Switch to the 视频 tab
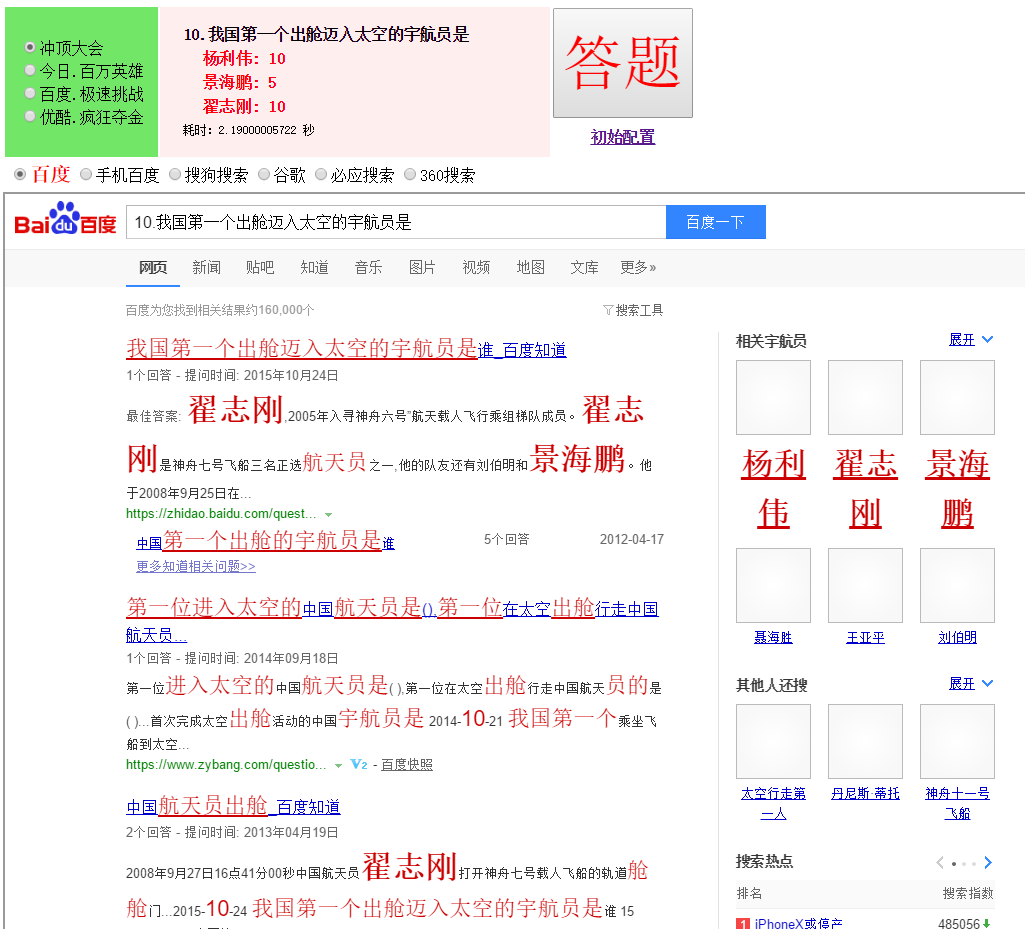The width and height of the screenshot is (1025, 929). pos(476,267)
